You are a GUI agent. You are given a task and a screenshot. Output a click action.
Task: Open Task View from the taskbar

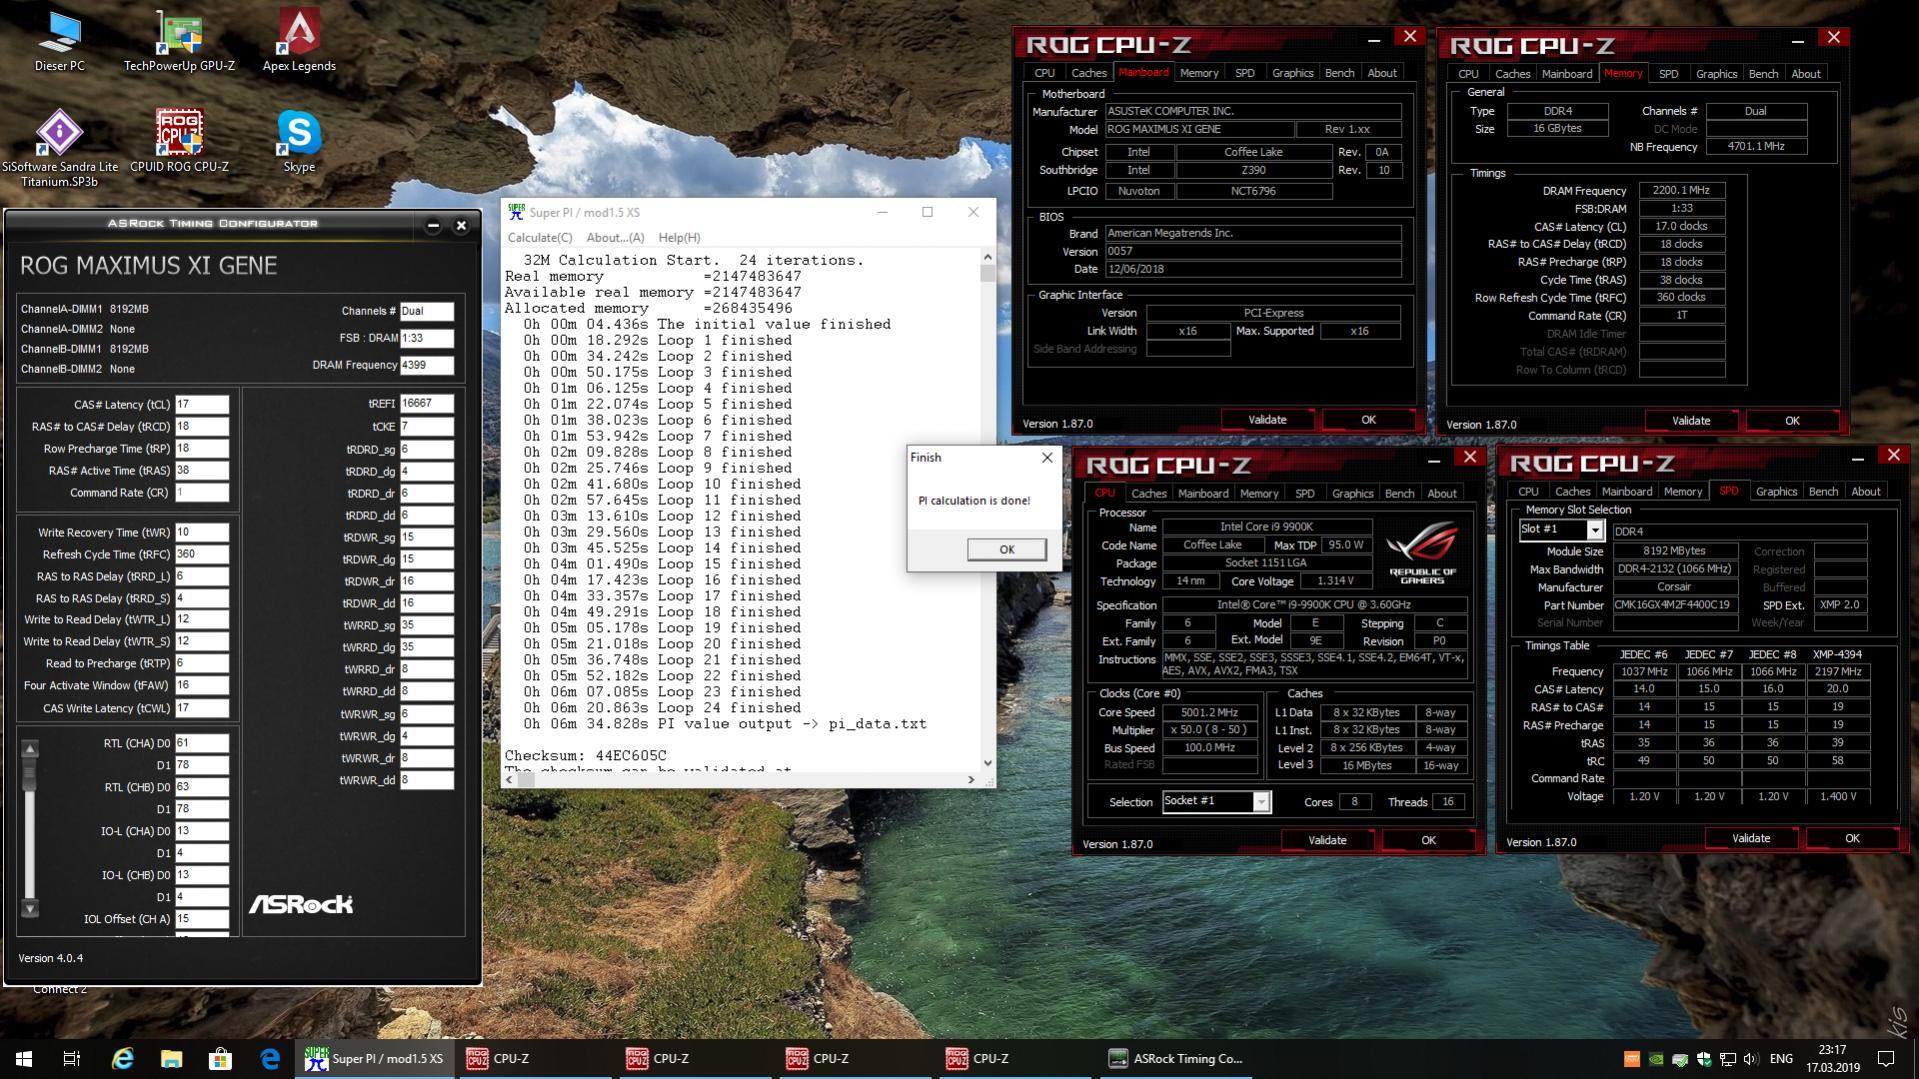[72, 1058]
